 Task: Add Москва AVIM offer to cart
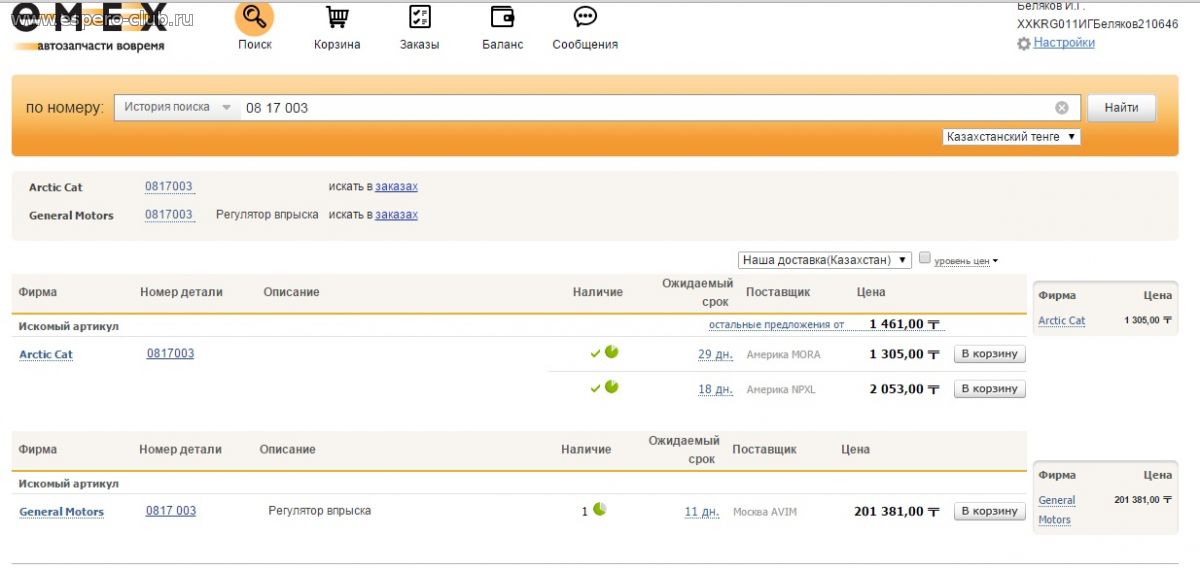click(989, 511)
